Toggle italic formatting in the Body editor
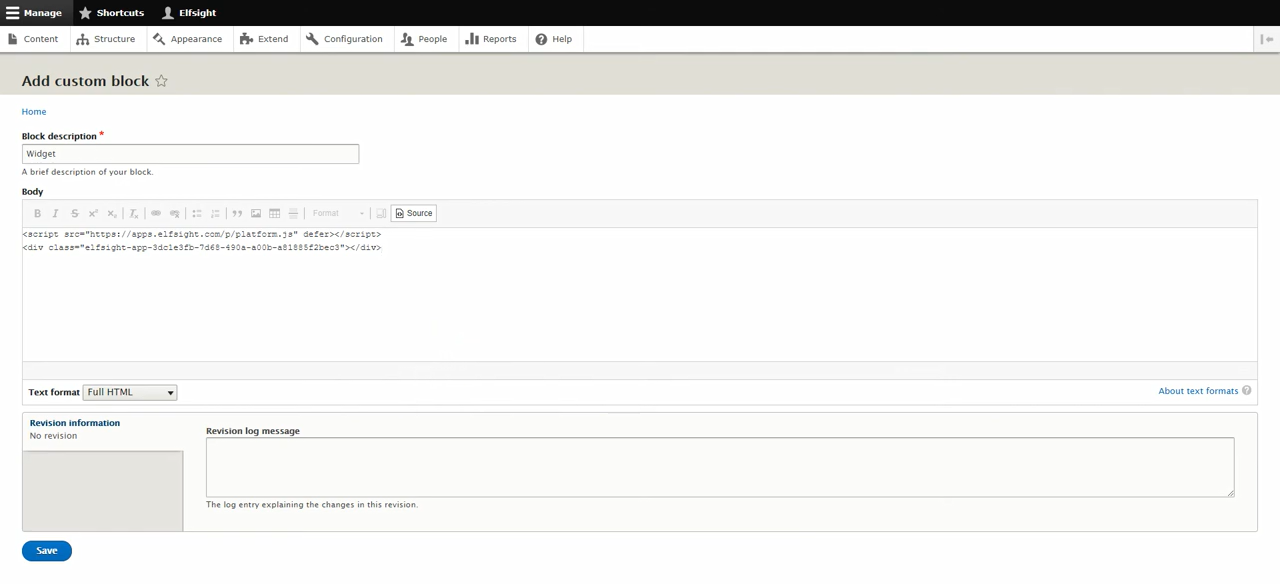This screenshot has height=584, width=1280. click(55, 213)
